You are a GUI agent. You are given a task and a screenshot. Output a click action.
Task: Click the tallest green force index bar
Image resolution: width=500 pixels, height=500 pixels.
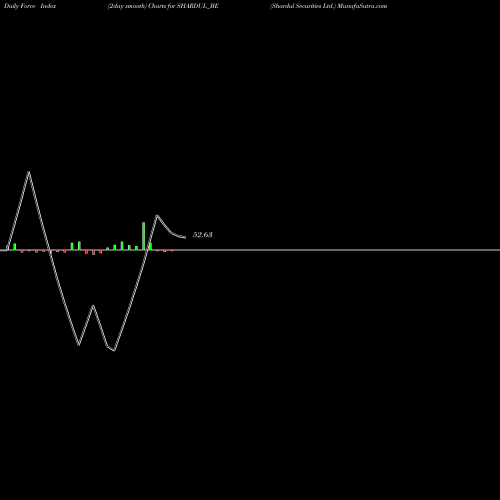click(x=144, y=236)
